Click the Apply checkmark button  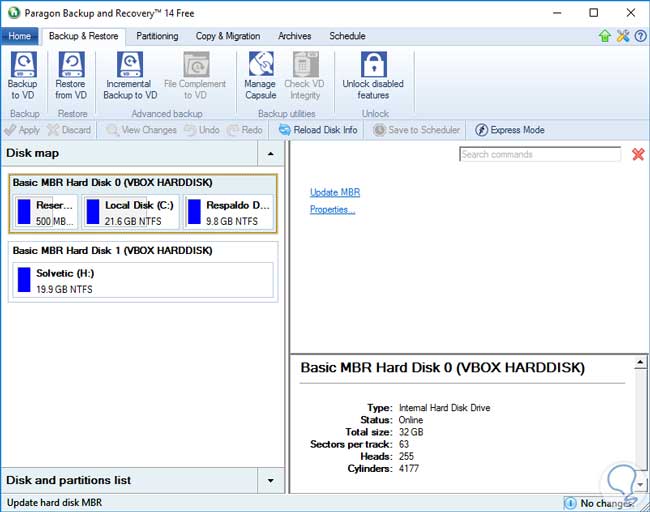pos(22,130)
